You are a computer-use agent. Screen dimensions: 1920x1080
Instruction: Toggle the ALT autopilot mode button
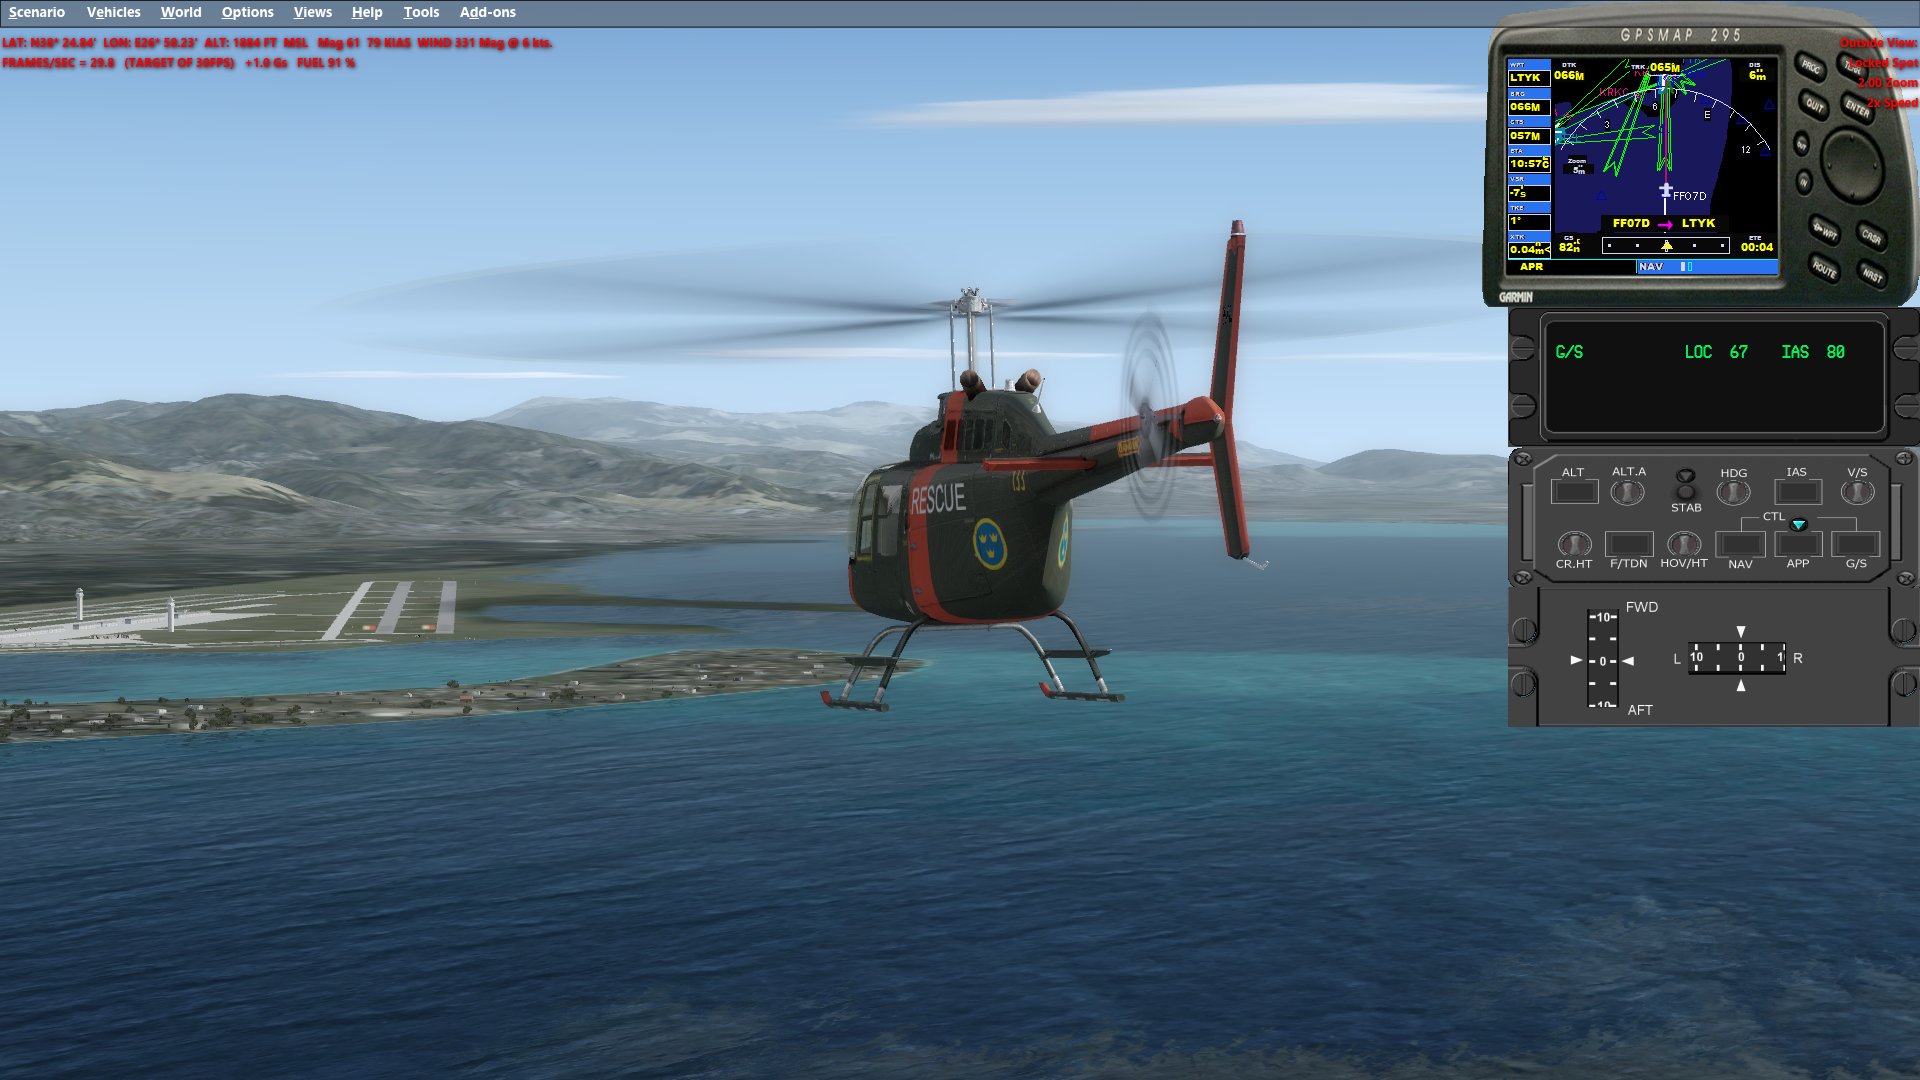click(1574, 492)
